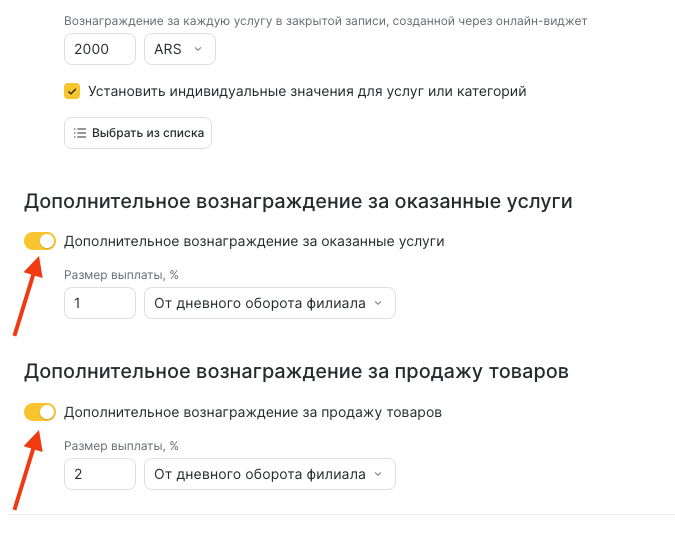
Task: Click label text beside the services toggle
Action: click(x=254, y=241)
